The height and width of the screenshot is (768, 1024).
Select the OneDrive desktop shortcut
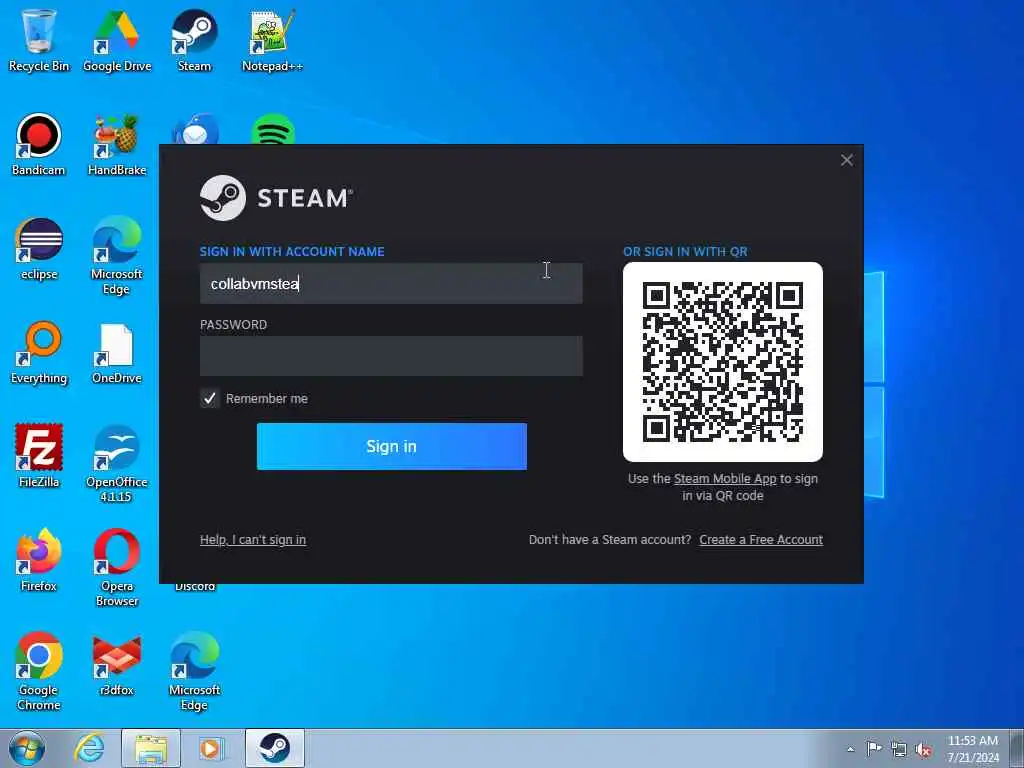pyautogui.click(x=117, y=353)
